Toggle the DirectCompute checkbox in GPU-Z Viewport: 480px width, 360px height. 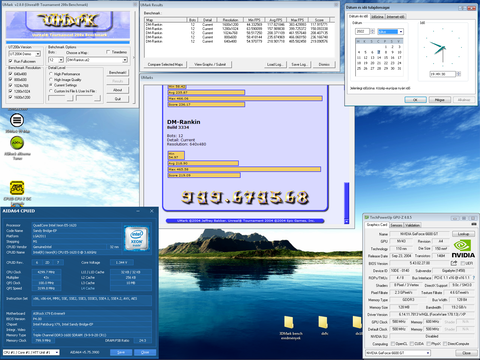pyautogui.click(x=445, y=344)
